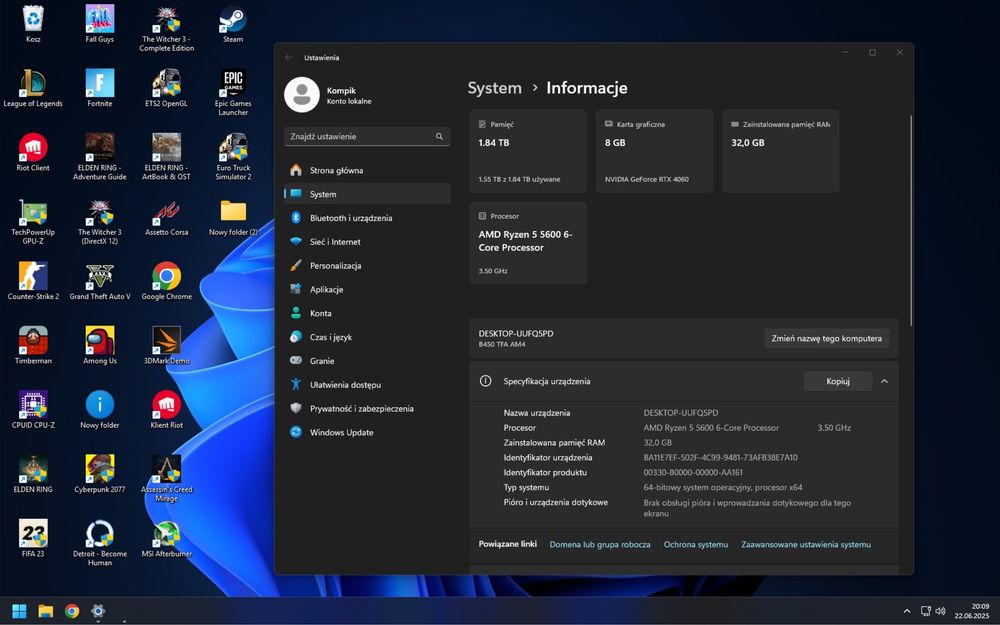This screenshot has height=625, width=1000.
Task: Select the Among Us desktop icon
Action: point(99,345)
